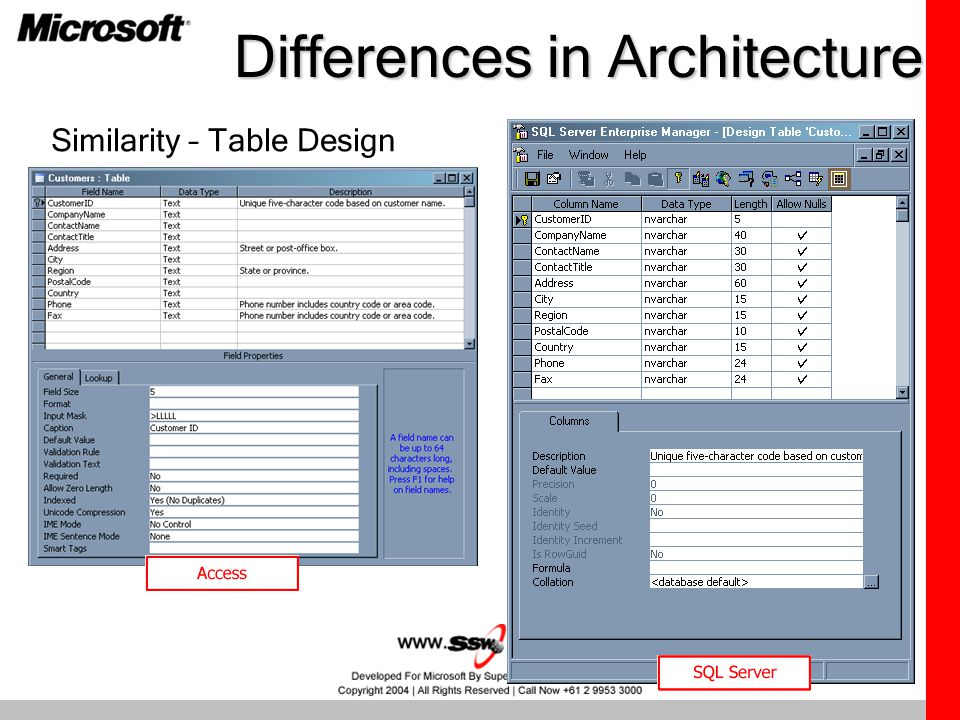Click the Column Name header in SQL Server grid
The image size is (960, 720).
click(586, 204)
